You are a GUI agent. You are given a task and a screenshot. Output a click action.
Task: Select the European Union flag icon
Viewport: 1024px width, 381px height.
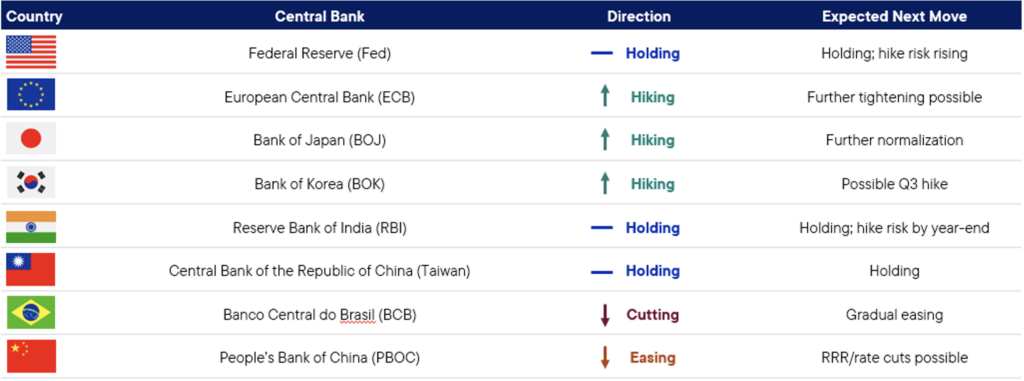pyautogui.click(x=31, y=95)
